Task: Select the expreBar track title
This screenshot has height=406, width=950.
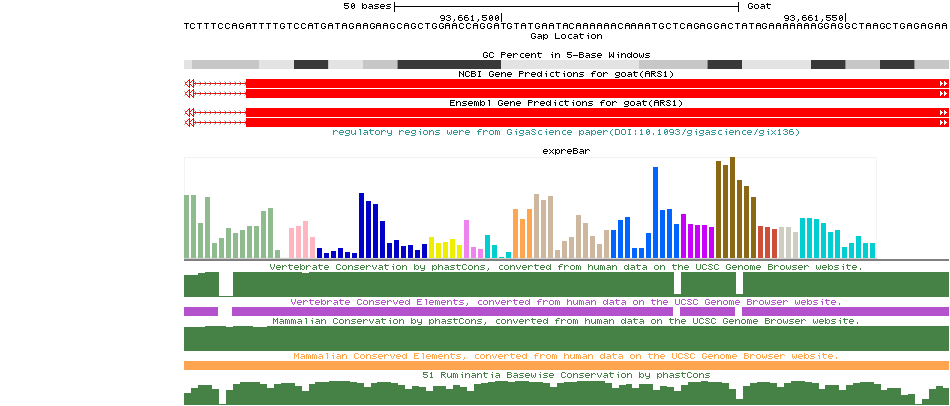Action: [566, 151]
